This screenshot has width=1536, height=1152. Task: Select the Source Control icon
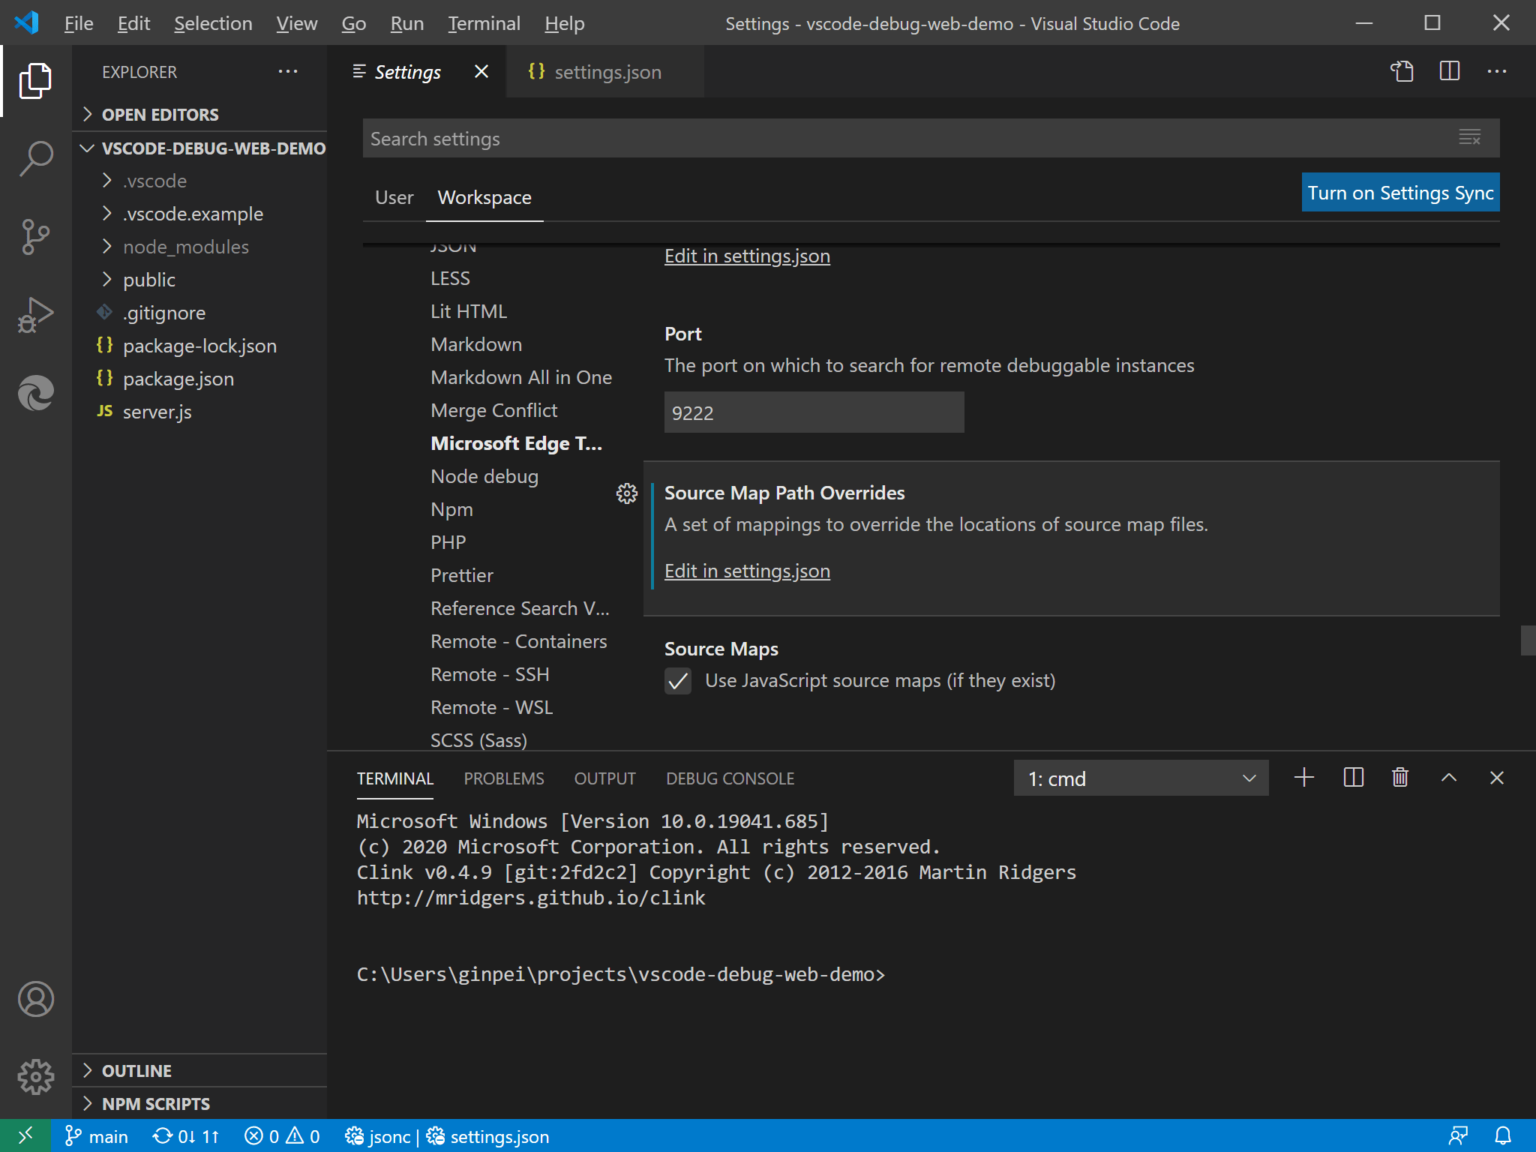[x=36, y=237]
